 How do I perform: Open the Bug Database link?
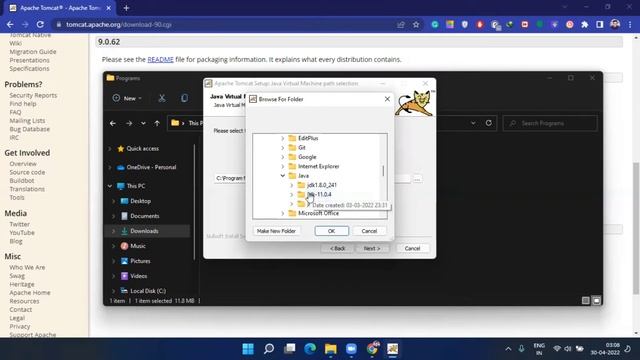pos(29,129)
